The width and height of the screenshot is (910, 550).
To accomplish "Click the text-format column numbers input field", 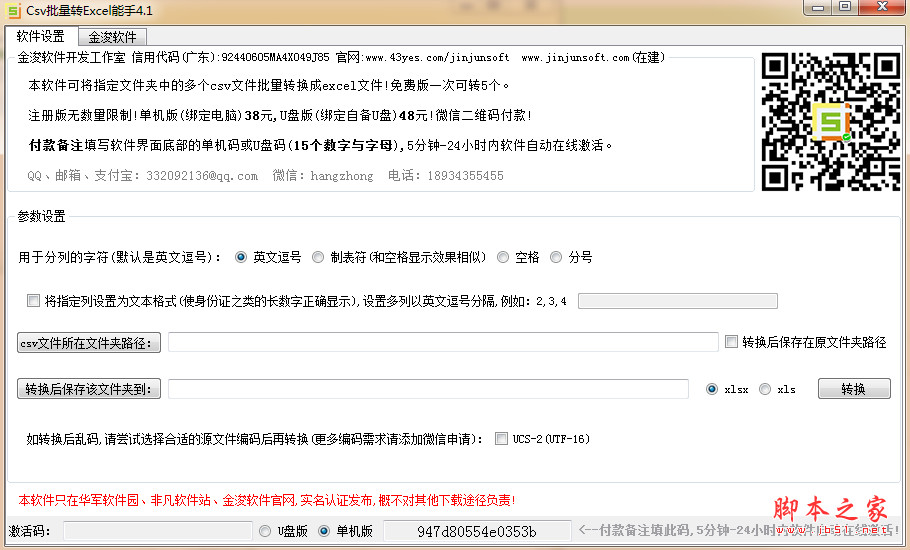I will coord(677,301).
